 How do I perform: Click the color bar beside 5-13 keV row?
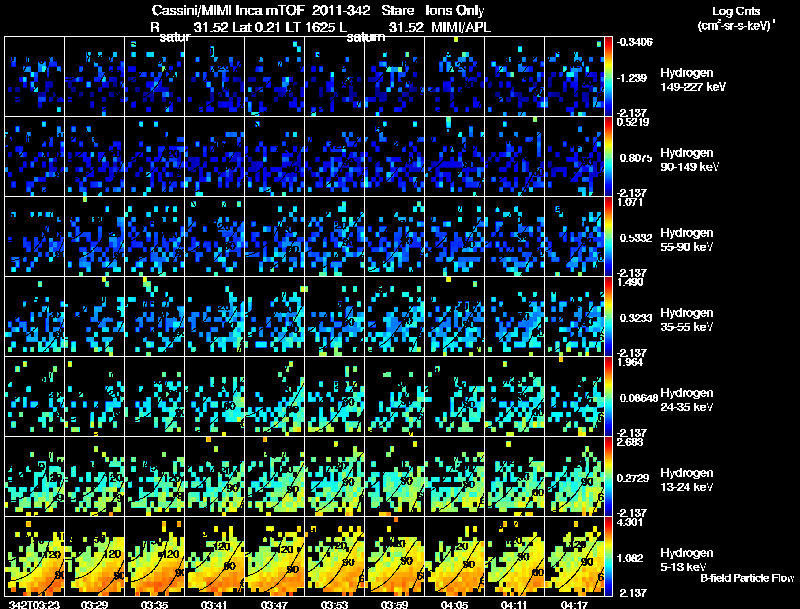(608, 556)
